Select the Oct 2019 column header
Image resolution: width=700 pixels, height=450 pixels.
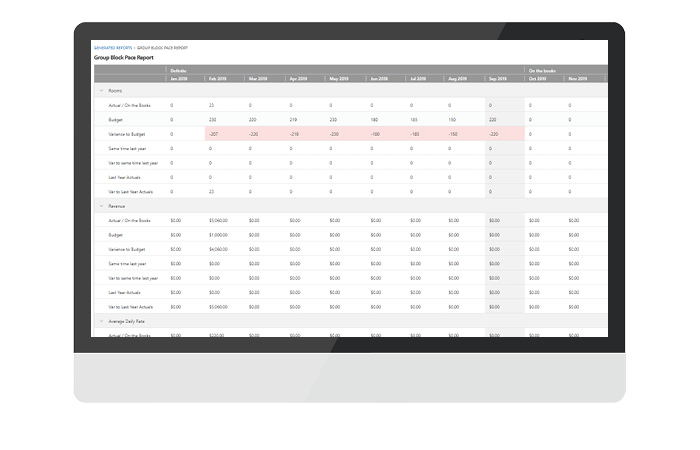(x=540, y=78)
